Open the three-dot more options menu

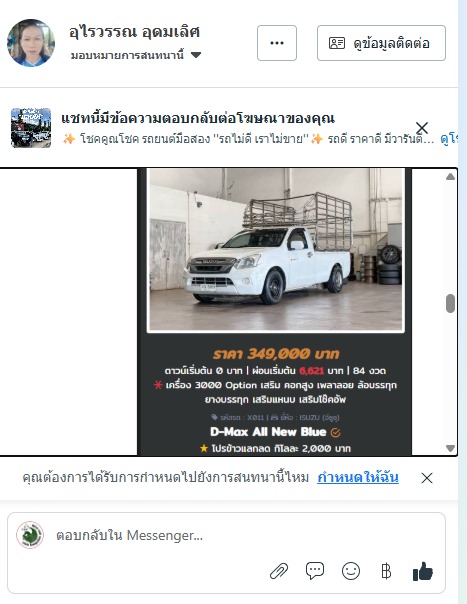click(277, 43)
